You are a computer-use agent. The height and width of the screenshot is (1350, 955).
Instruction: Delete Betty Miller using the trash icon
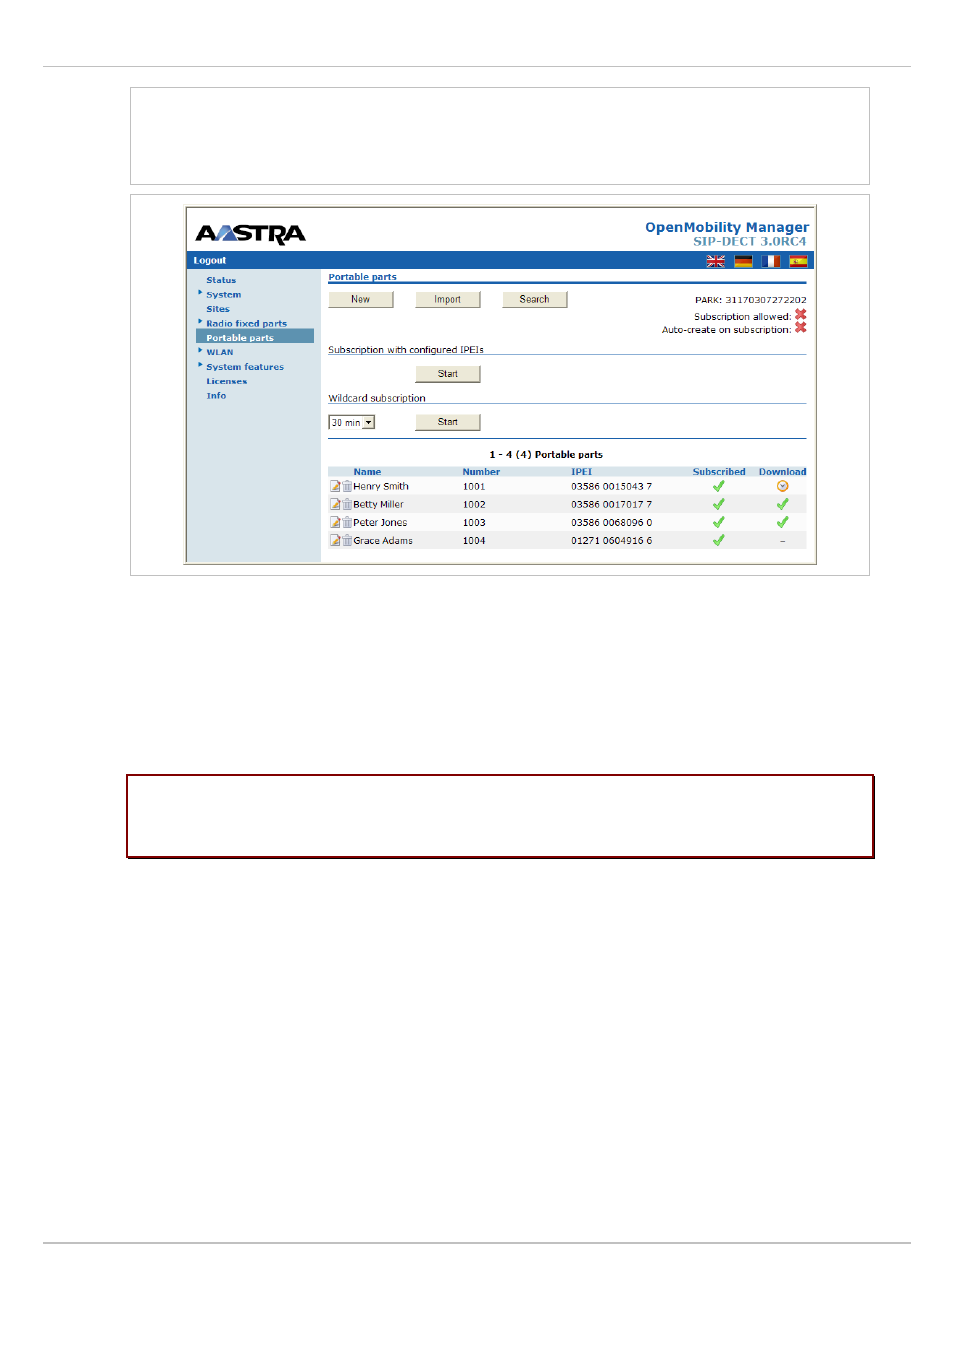[347, 505]
